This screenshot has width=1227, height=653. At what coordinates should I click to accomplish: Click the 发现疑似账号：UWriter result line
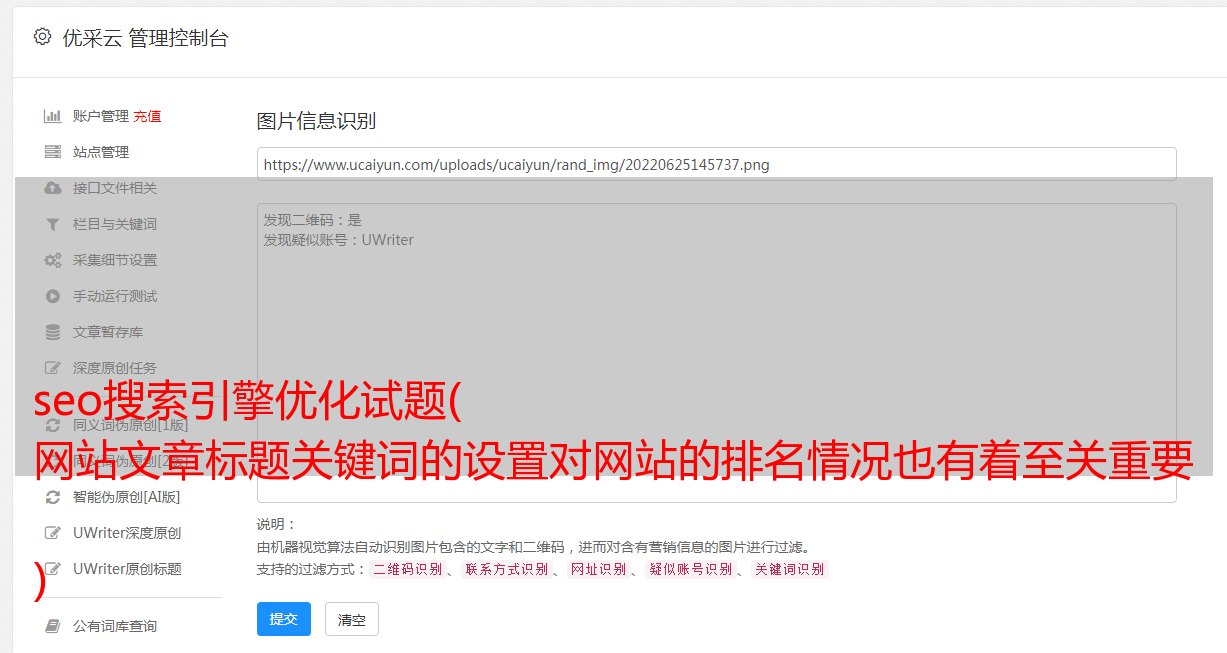[x=339, y=240]
